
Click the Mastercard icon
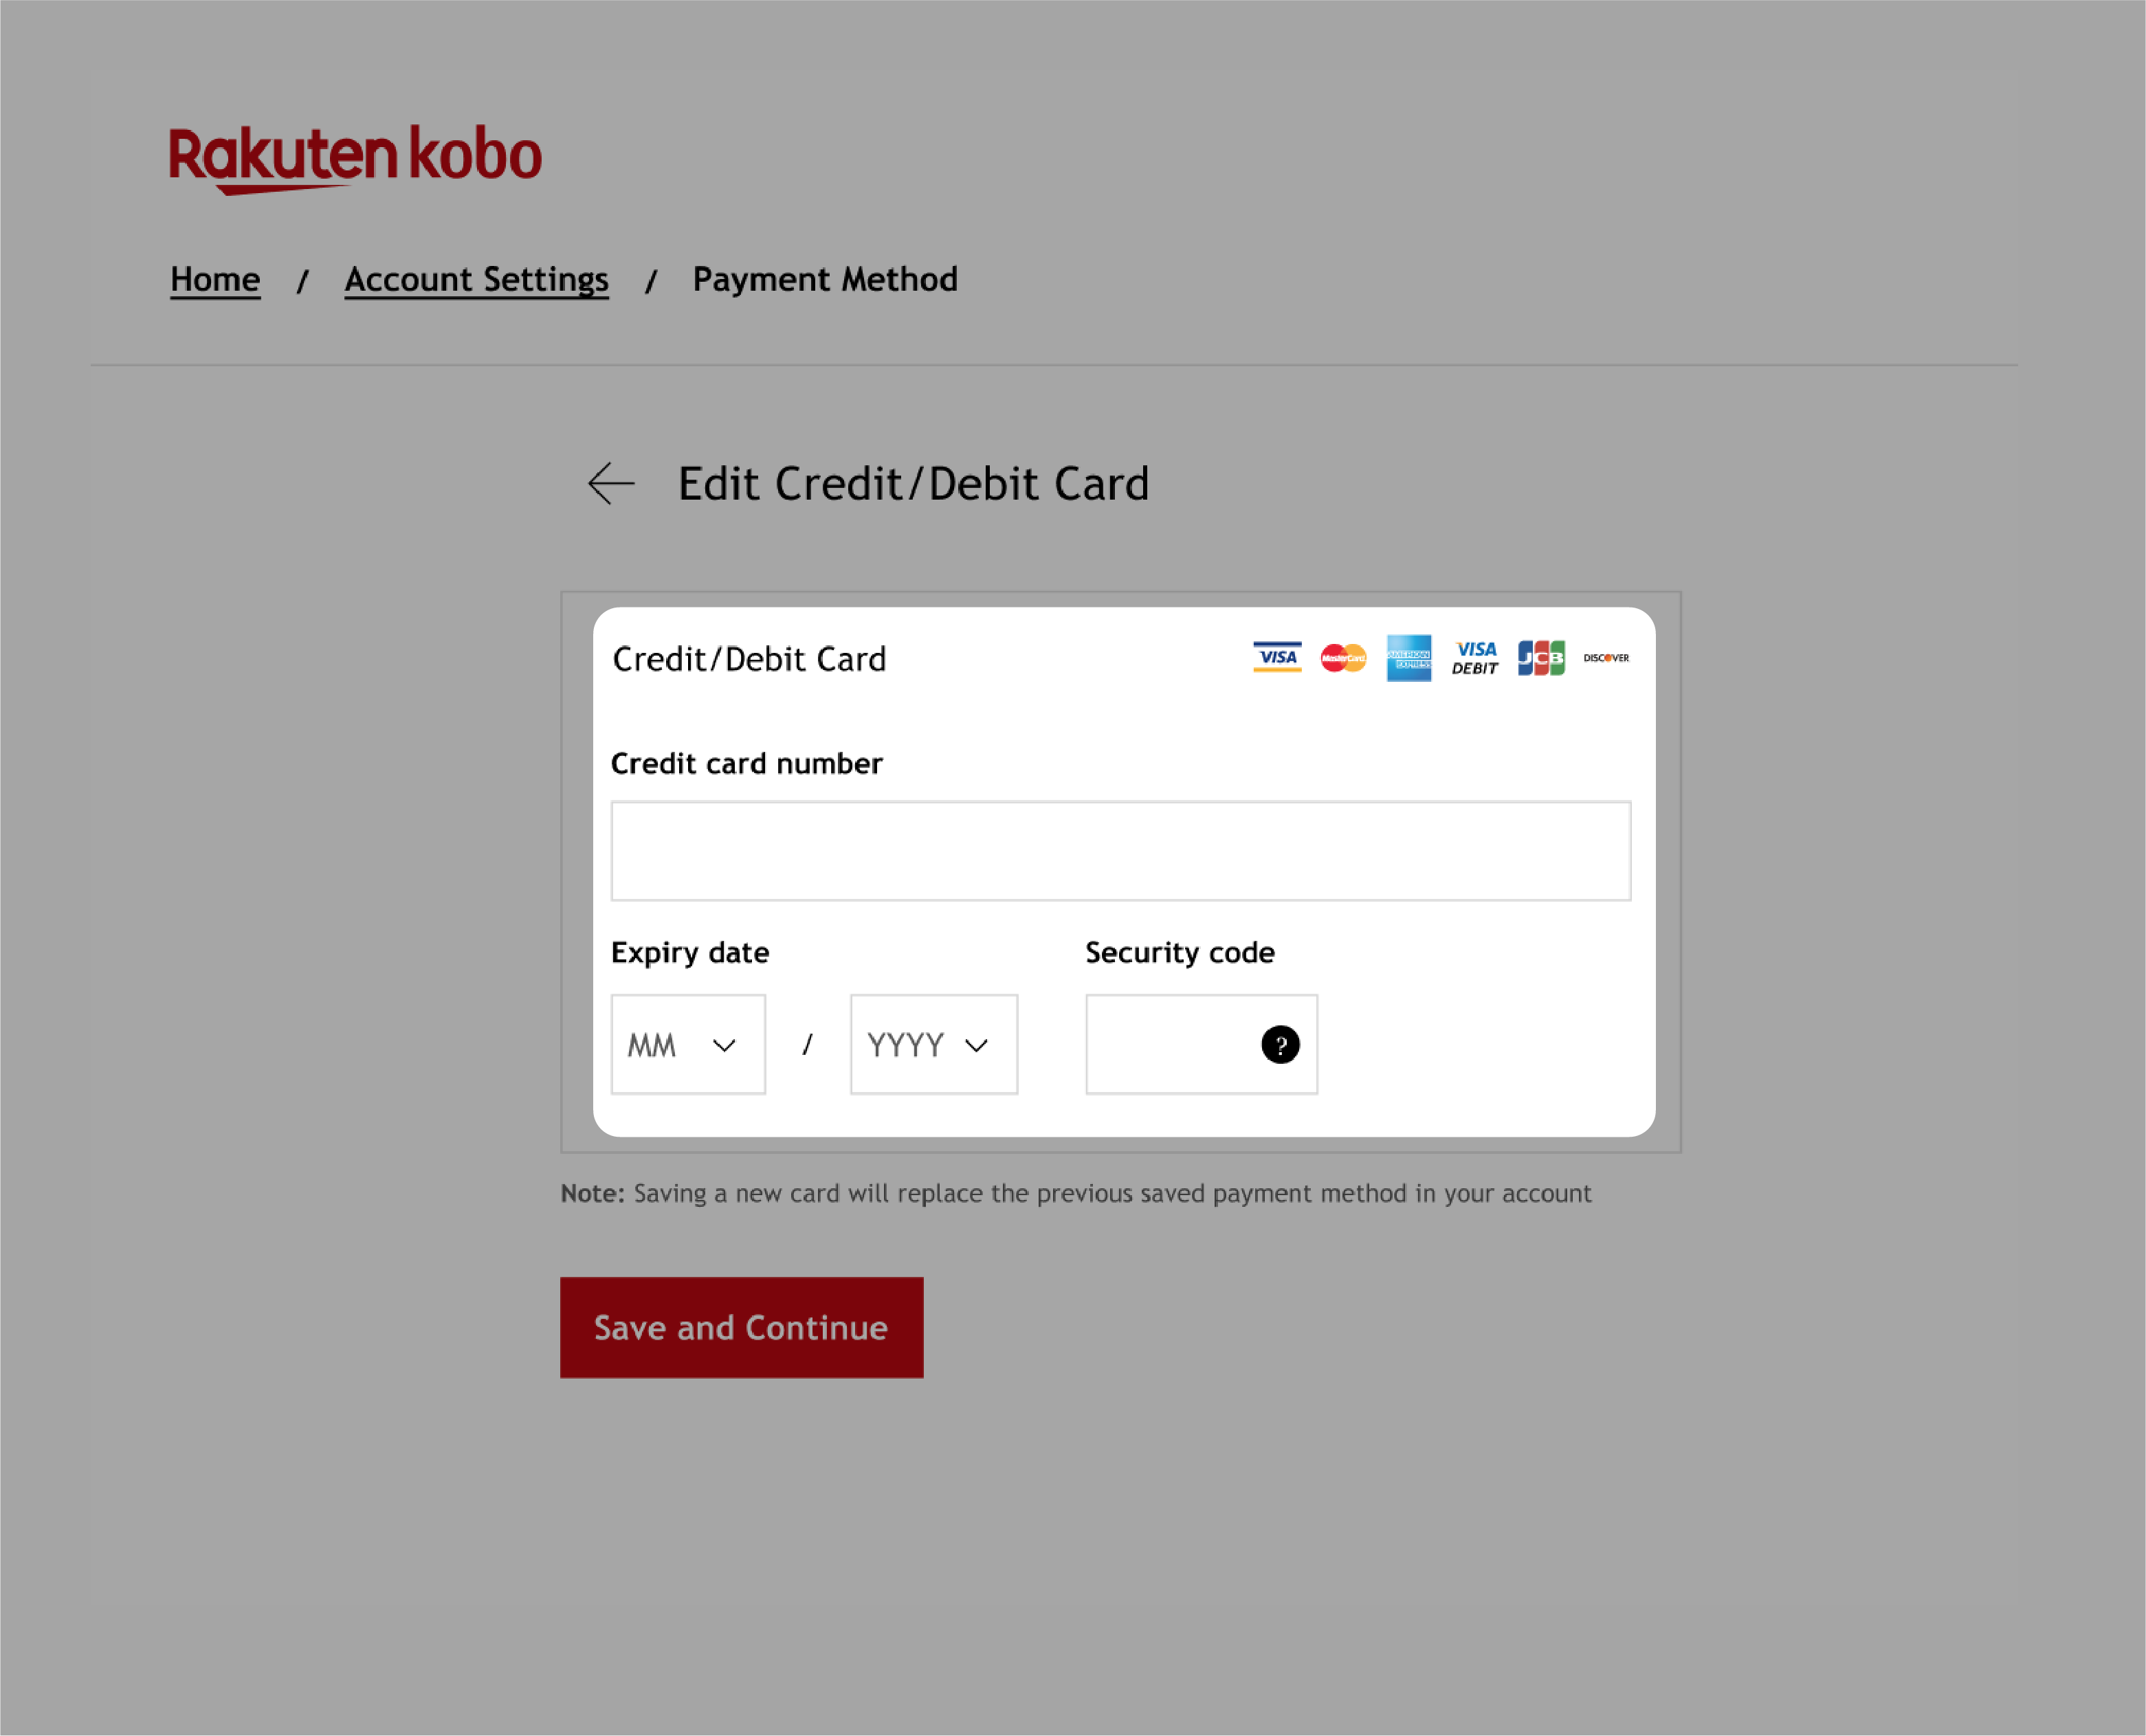(1343, 657)
